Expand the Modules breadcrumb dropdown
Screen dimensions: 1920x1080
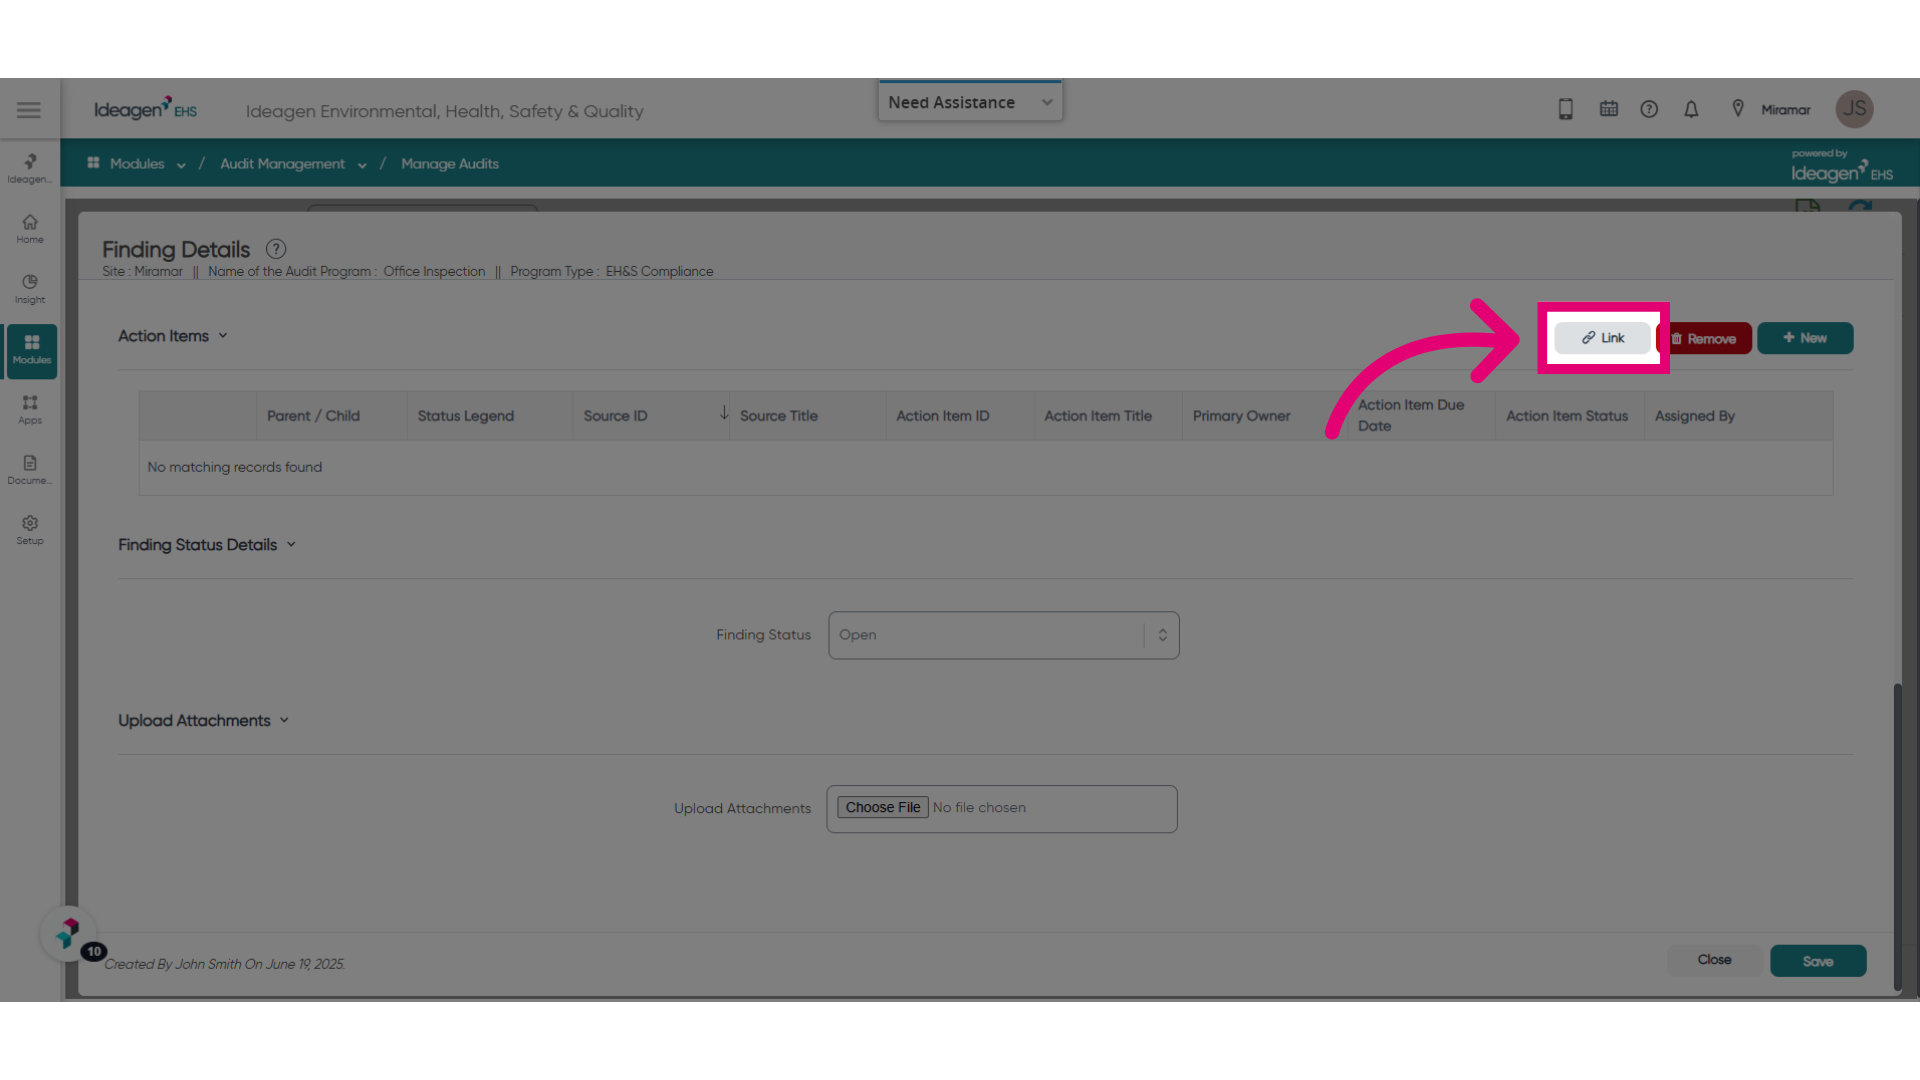(x=181, y=165)
